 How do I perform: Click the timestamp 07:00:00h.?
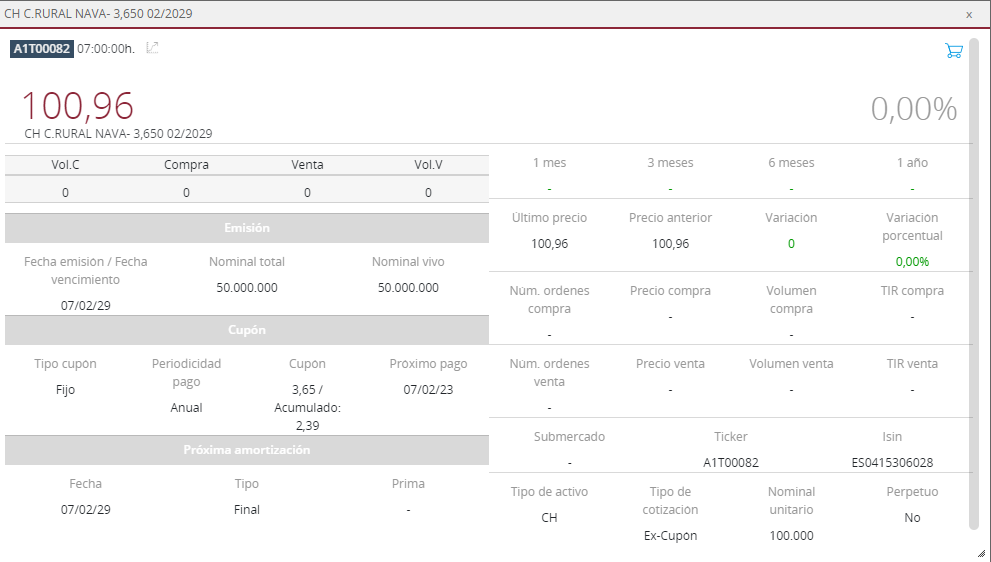[x=106, y=49]
